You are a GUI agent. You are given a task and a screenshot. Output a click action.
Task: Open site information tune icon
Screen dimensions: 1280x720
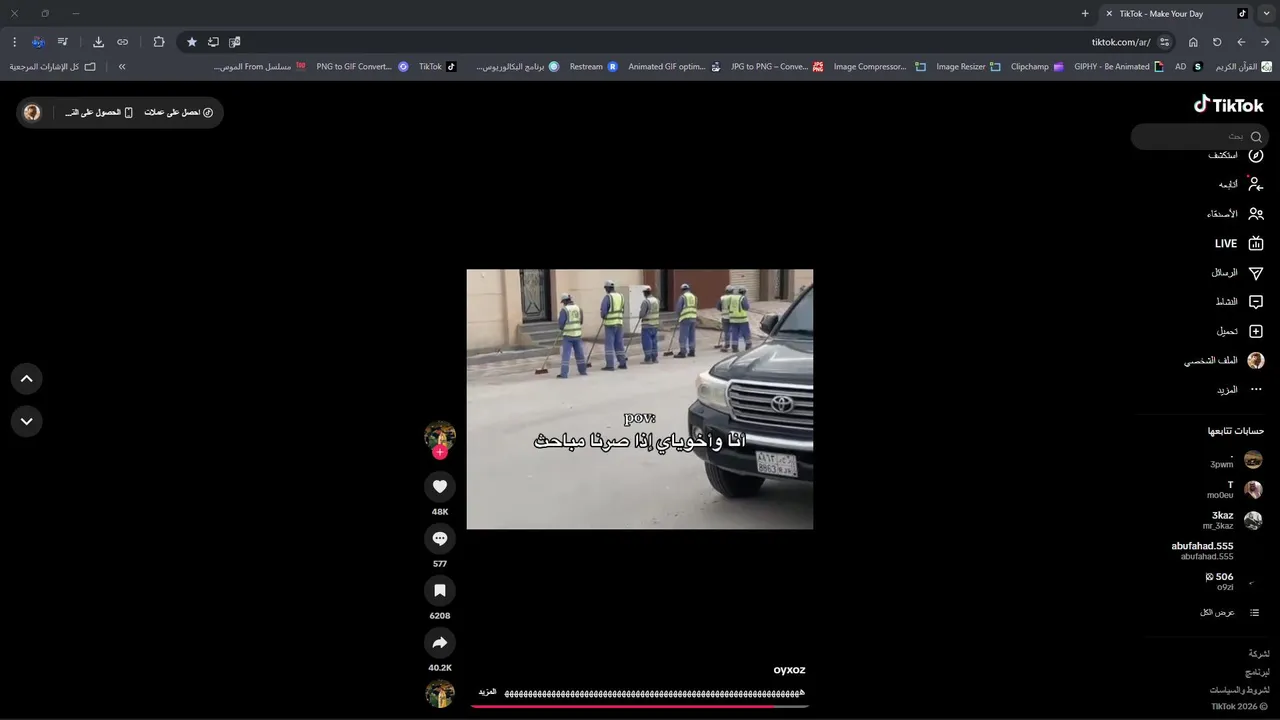coord(1164,42)
